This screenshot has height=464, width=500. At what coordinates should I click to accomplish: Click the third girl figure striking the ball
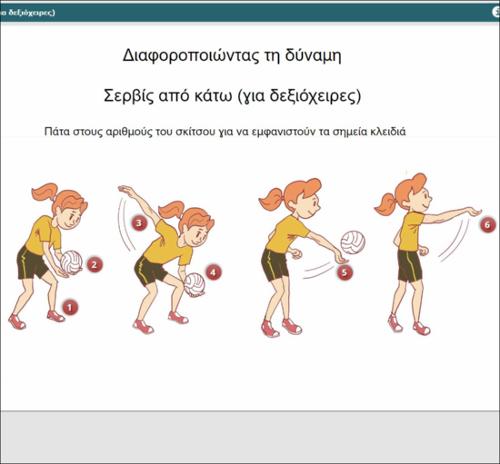click(303, 257)
